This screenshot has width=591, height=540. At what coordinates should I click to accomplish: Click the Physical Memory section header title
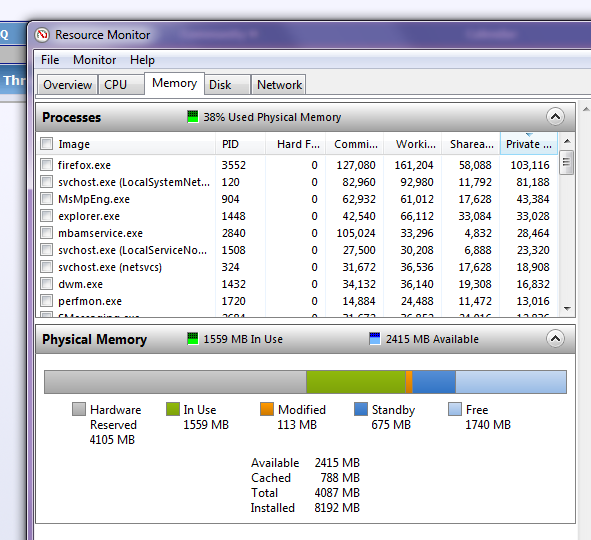coord(94,339)
